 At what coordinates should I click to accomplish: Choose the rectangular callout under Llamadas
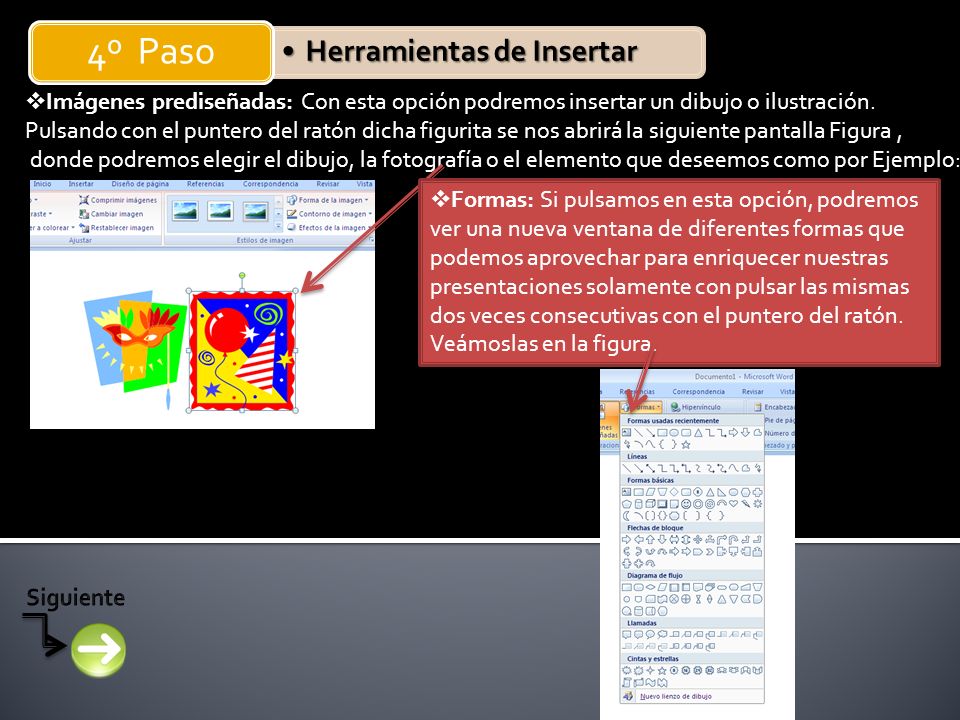coord(626,634)
